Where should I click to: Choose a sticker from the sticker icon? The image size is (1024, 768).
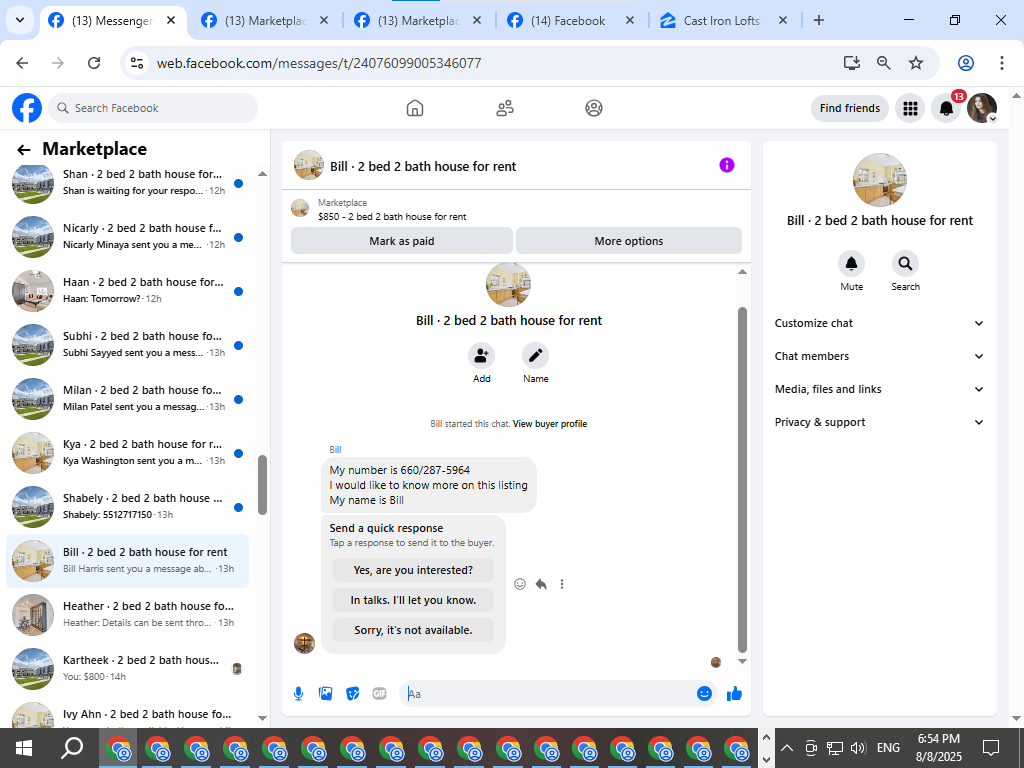pyautogui.click(x=353, y=694)
